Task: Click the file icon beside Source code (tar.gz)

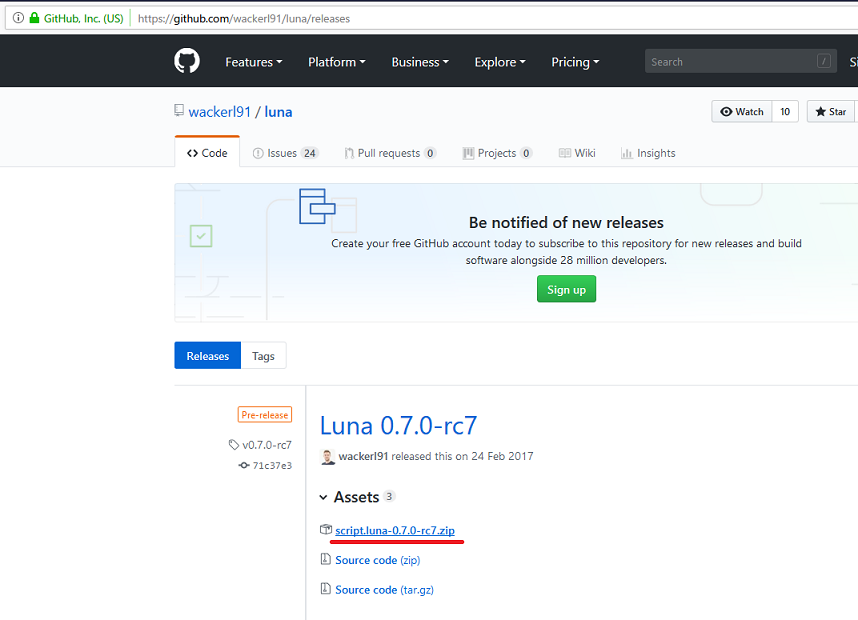Action: point(326,588)
